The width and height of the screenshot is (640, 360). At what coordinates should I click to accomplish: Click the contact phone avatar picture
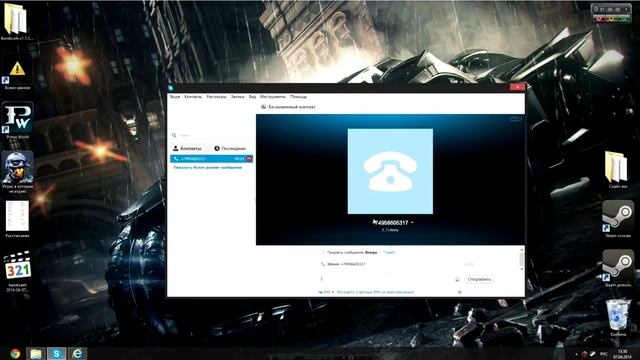click(x=390, y=171)
